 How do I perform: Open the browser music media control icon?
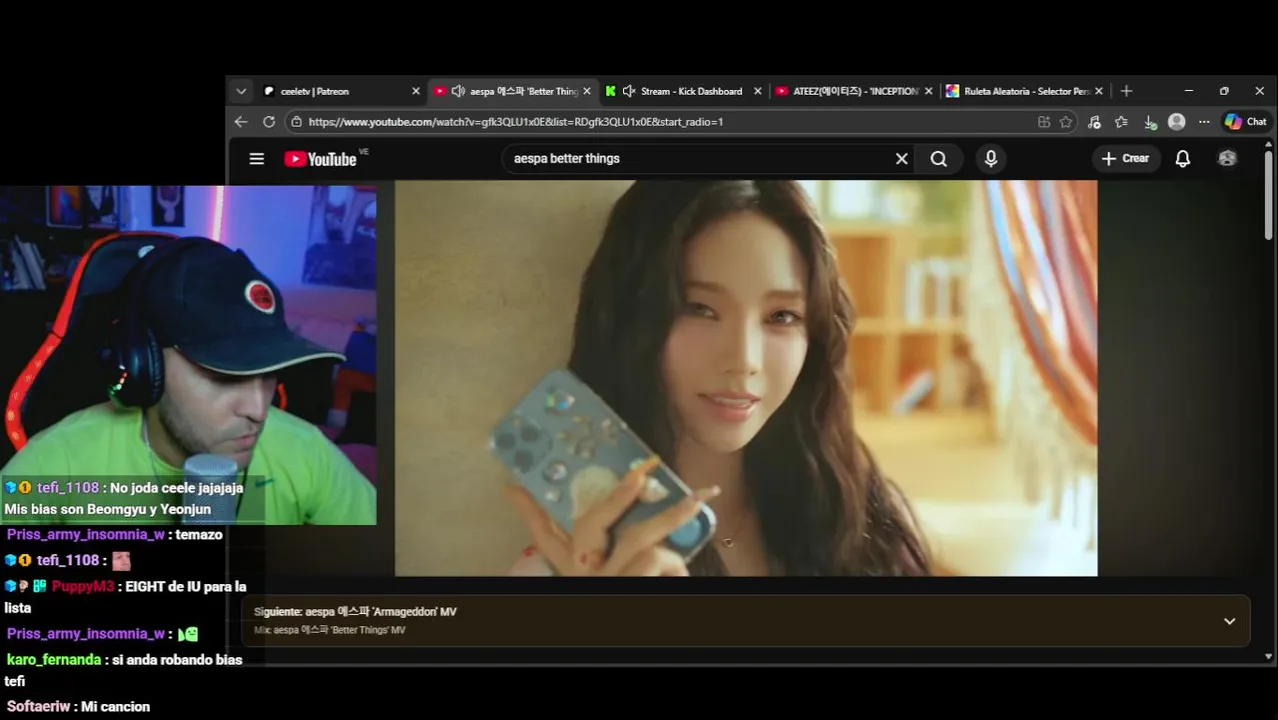(1094, 122)
